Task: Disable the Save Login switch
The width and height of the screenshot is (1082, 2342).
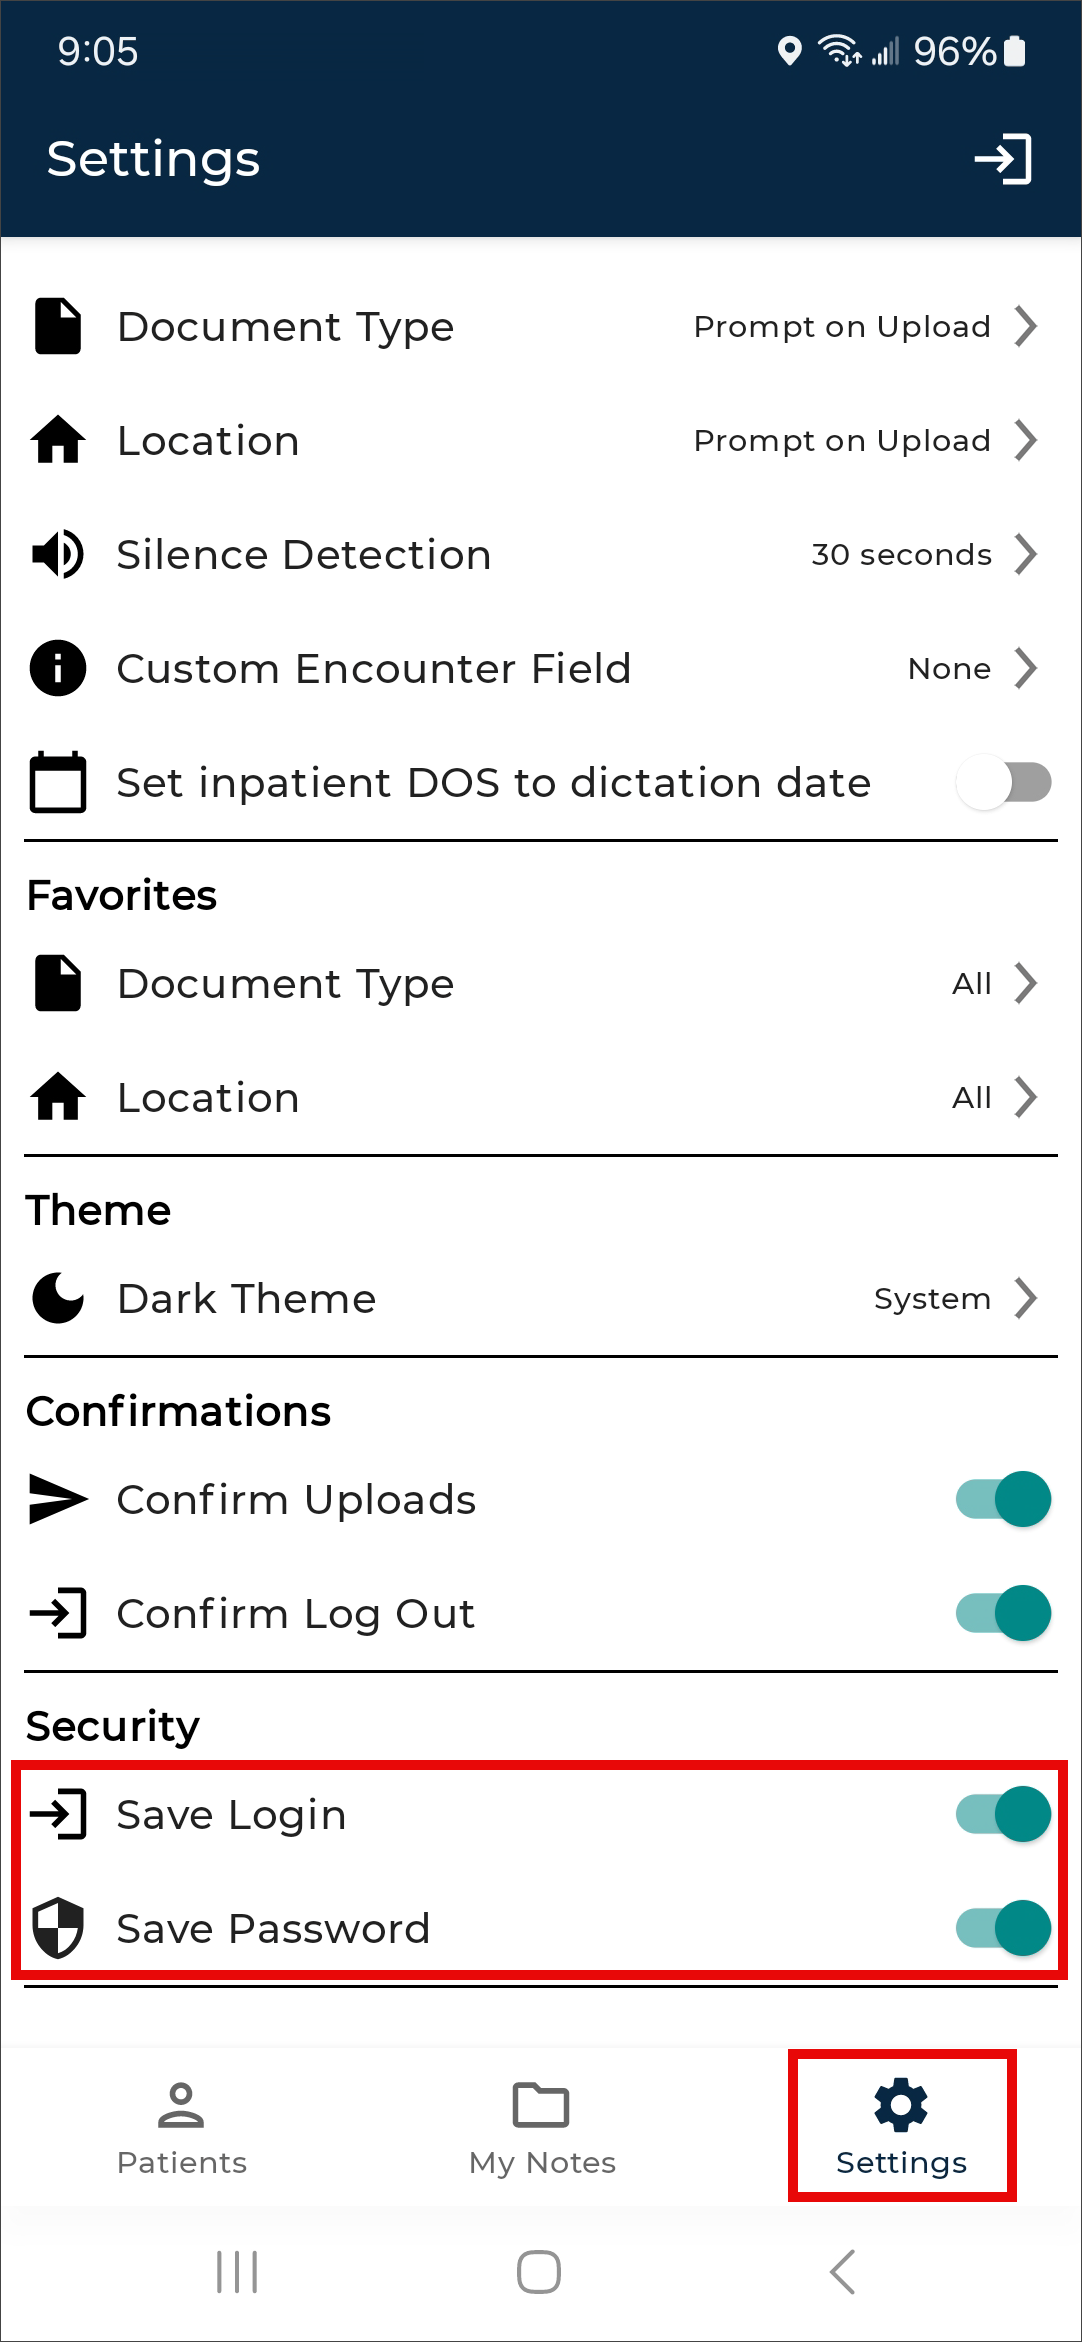Action: [x=1003, y=1814]
